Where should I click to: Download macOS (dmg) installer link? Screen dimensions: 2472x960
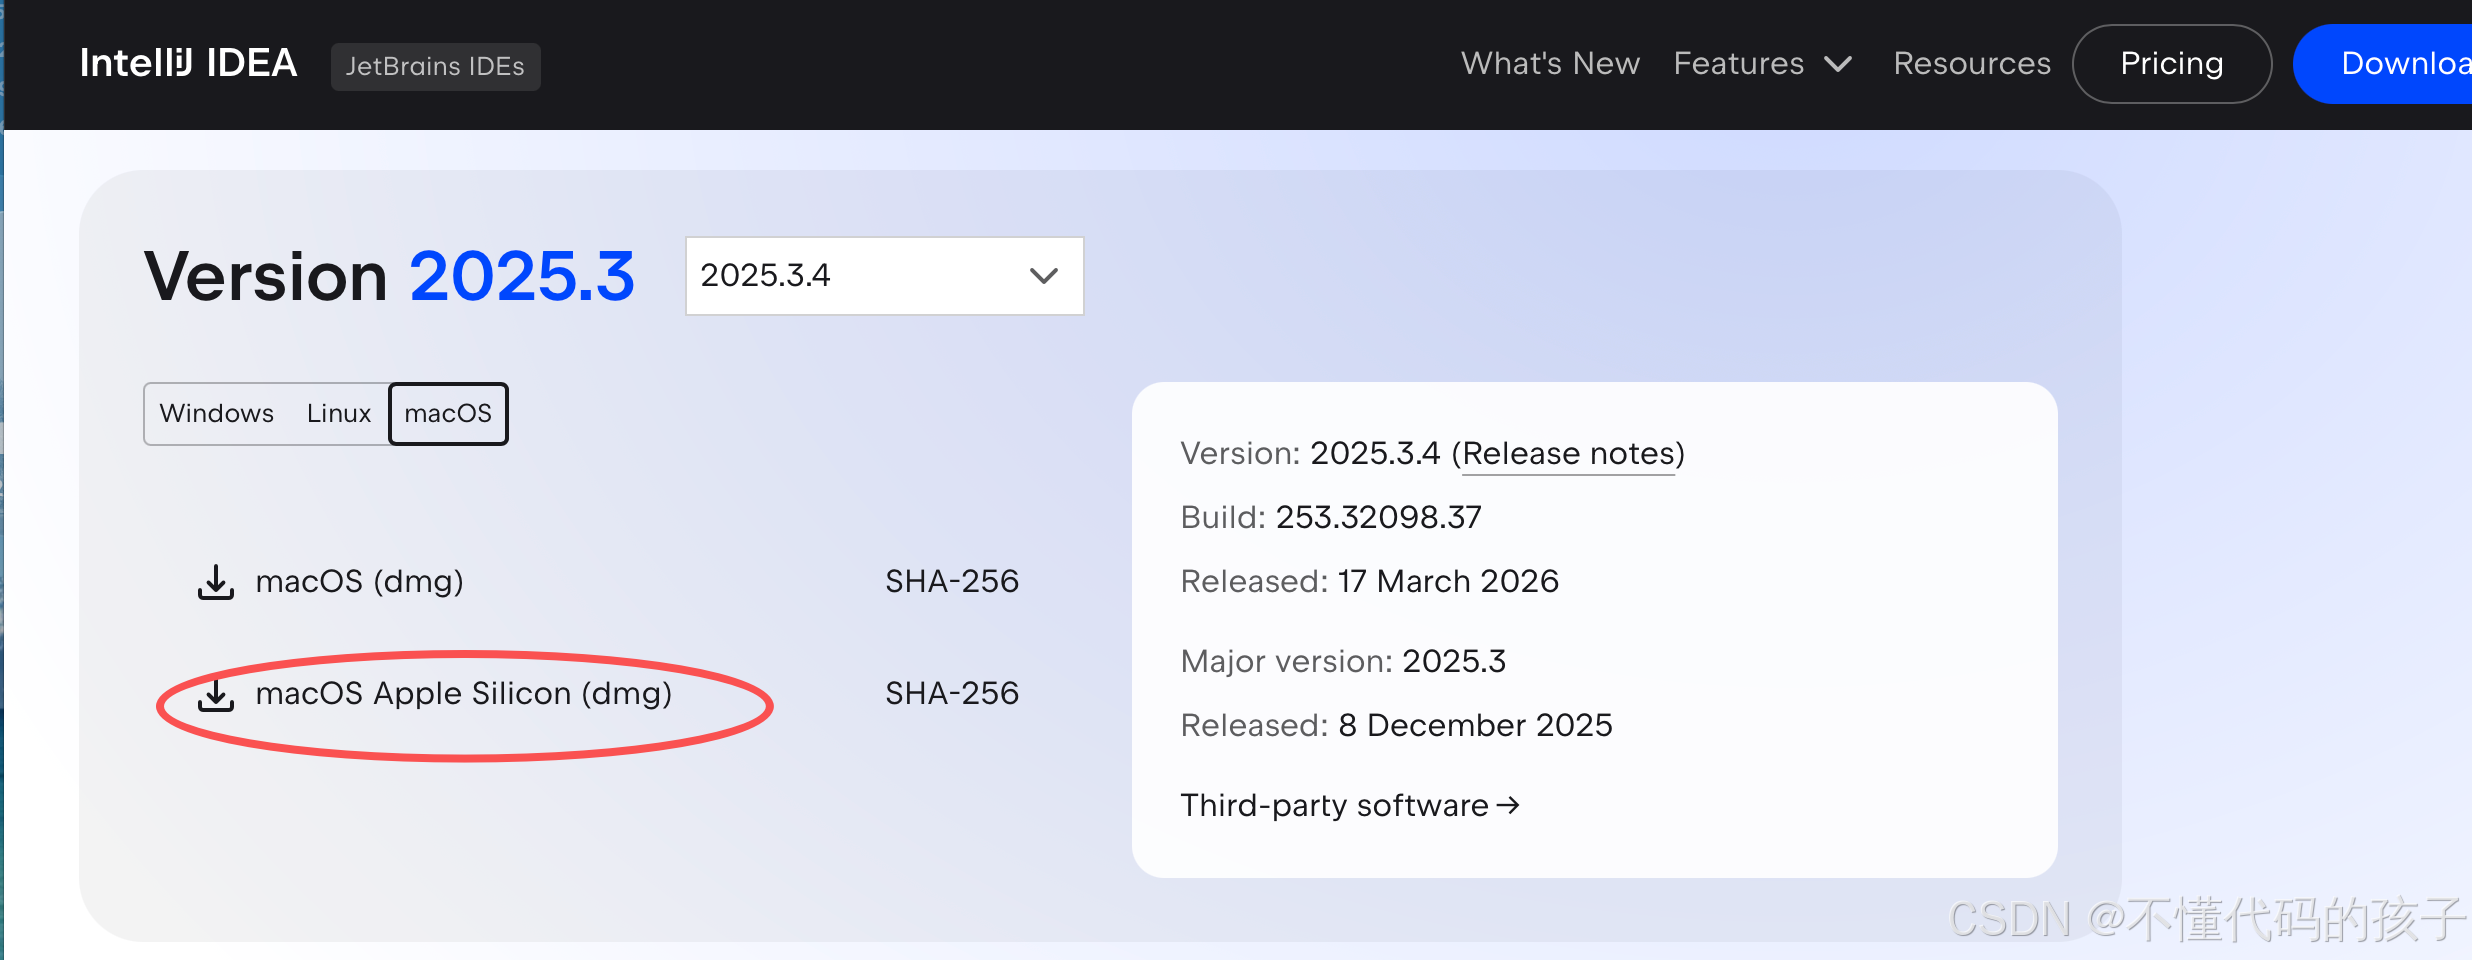pos(359,581)
